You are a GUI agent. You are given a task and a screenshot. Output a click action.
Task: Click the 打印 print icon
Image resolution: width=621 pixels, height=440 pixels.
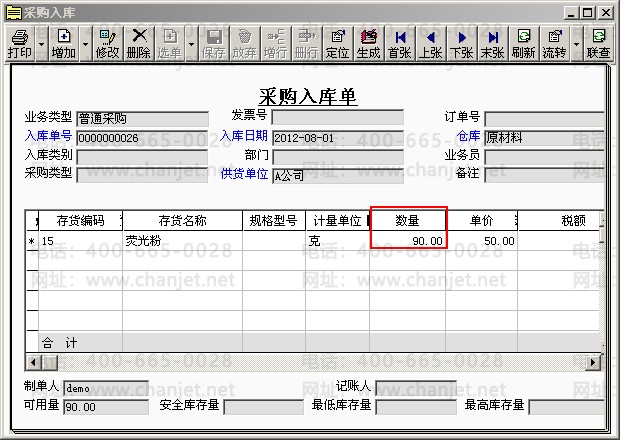[x=20, y=44]
